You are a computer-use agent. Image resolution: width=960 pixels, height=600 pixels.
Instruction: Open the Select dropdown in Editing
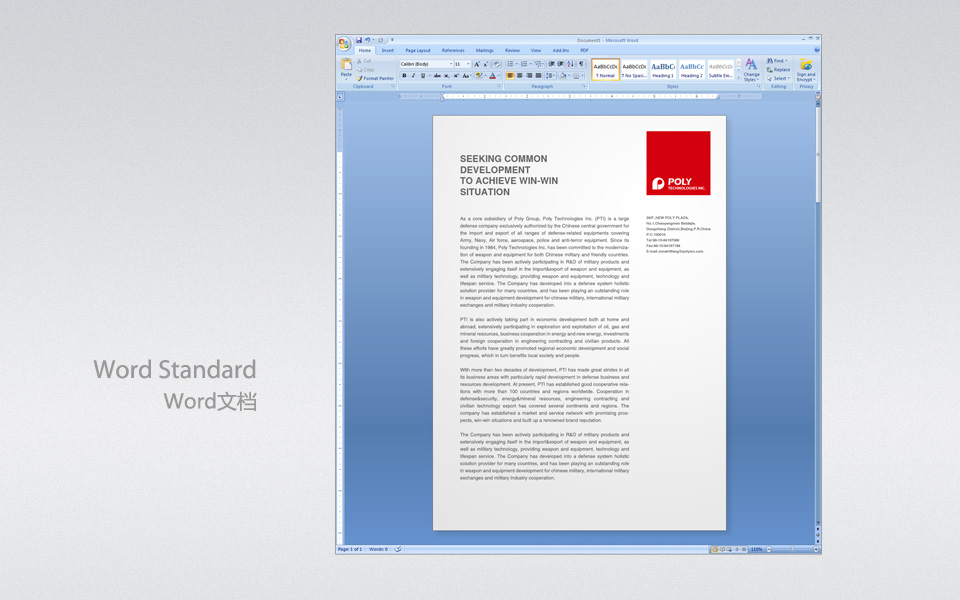779,78
